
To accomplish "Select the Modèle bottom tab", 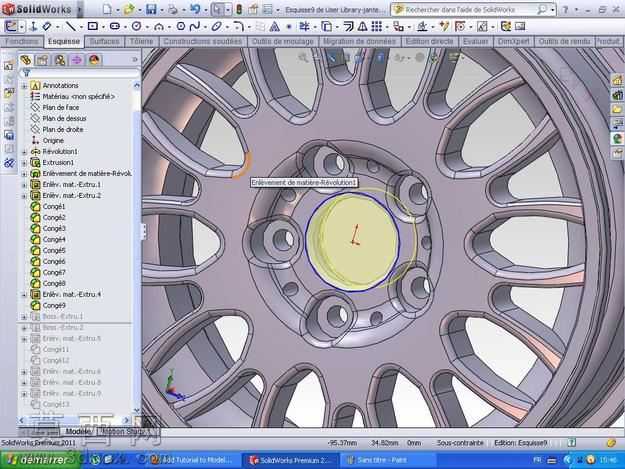I will 78,431.
